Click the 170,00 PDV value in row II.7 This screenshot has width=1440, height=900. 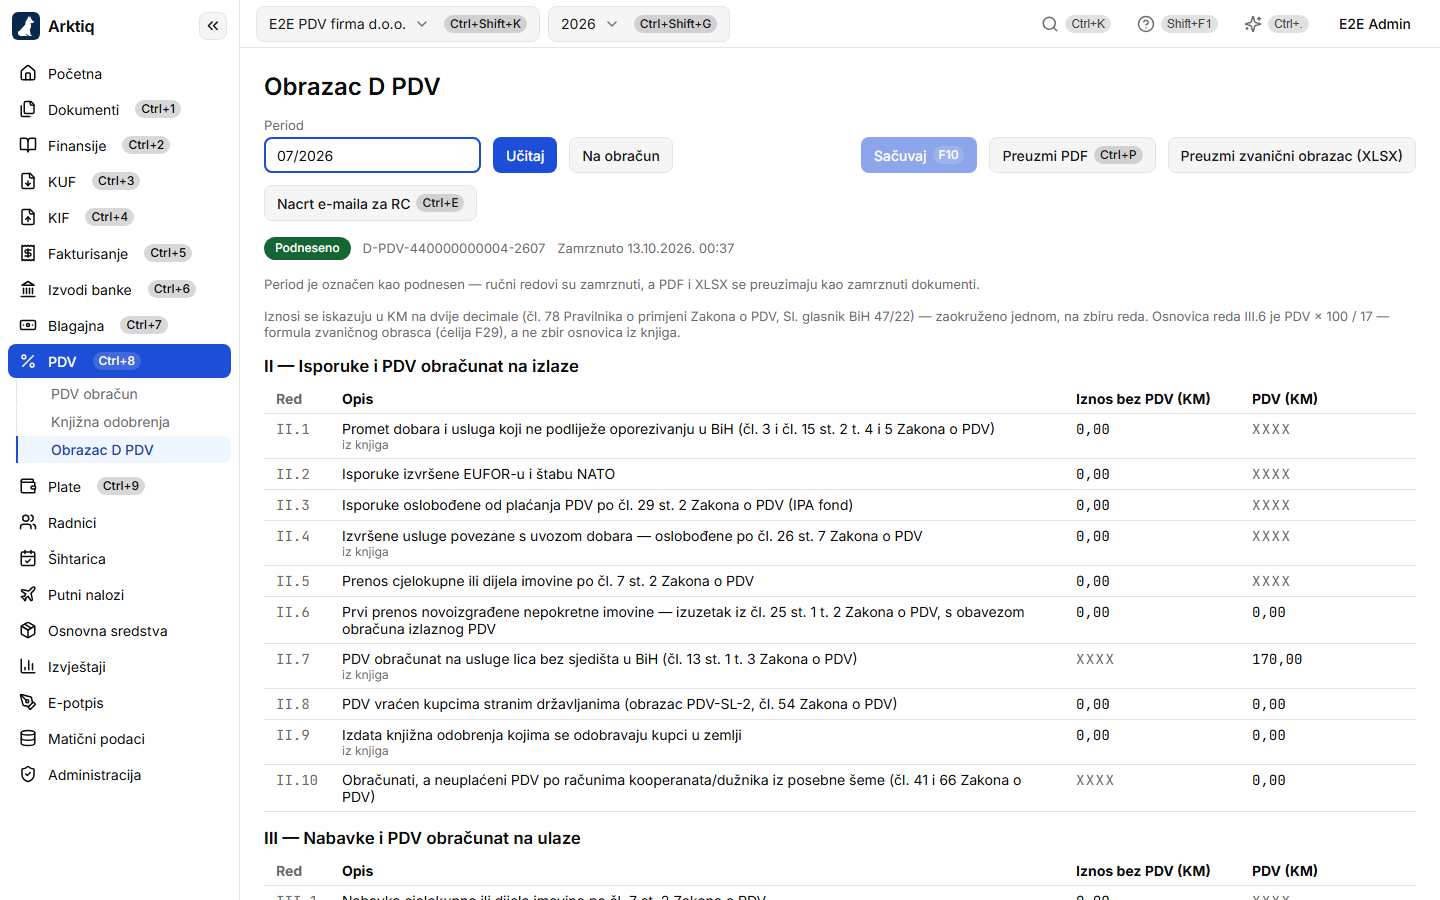(x=1277, y=659)
